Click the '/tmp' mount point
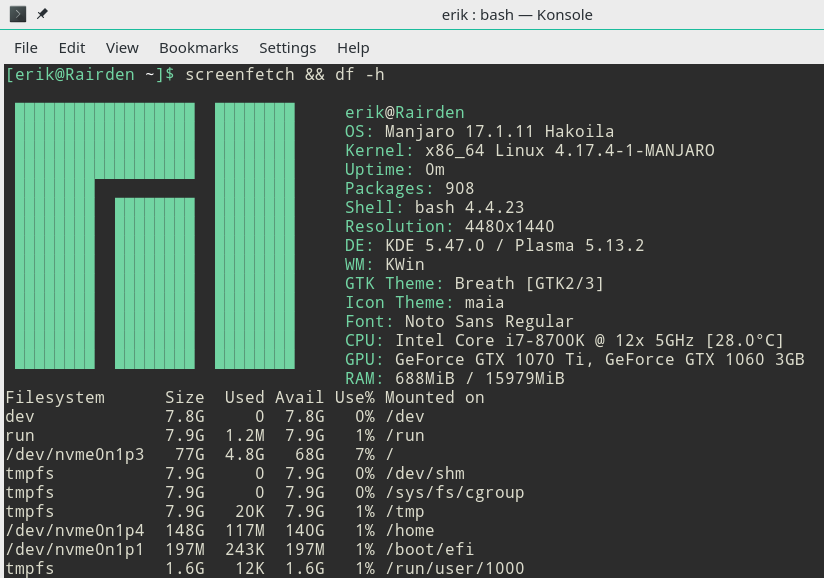Image resolution: width=824 pixels, height=578 pixels. click(x=405, y=511)
